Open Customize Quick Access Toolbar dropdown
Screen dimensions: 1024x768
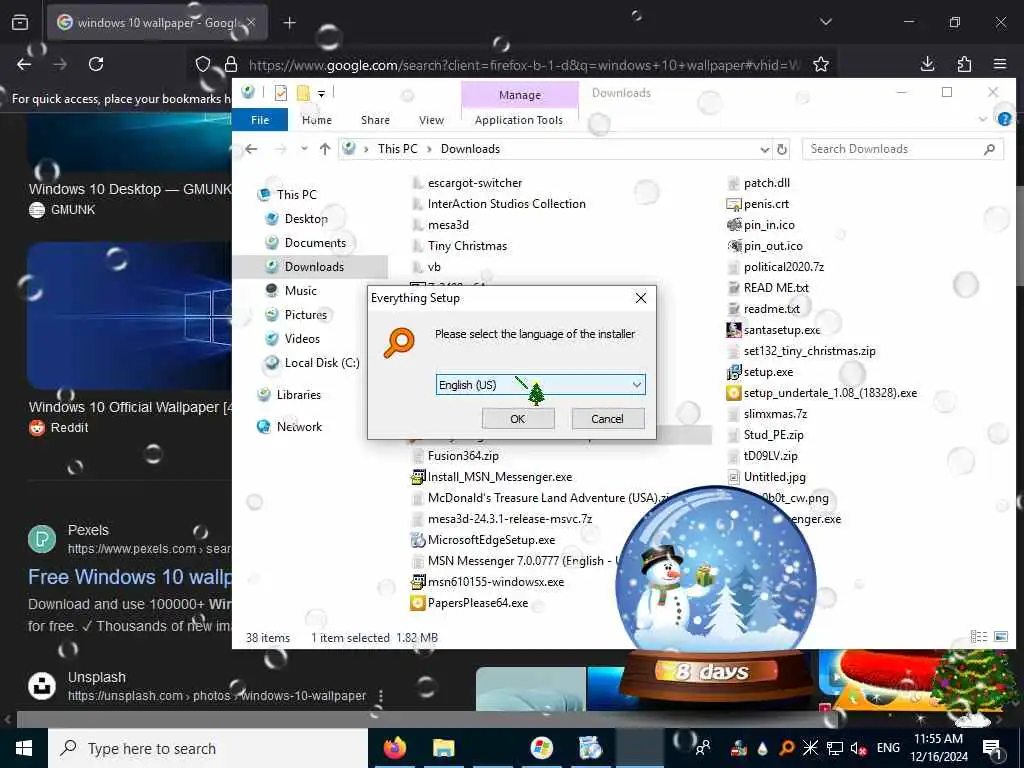point(321,94)
